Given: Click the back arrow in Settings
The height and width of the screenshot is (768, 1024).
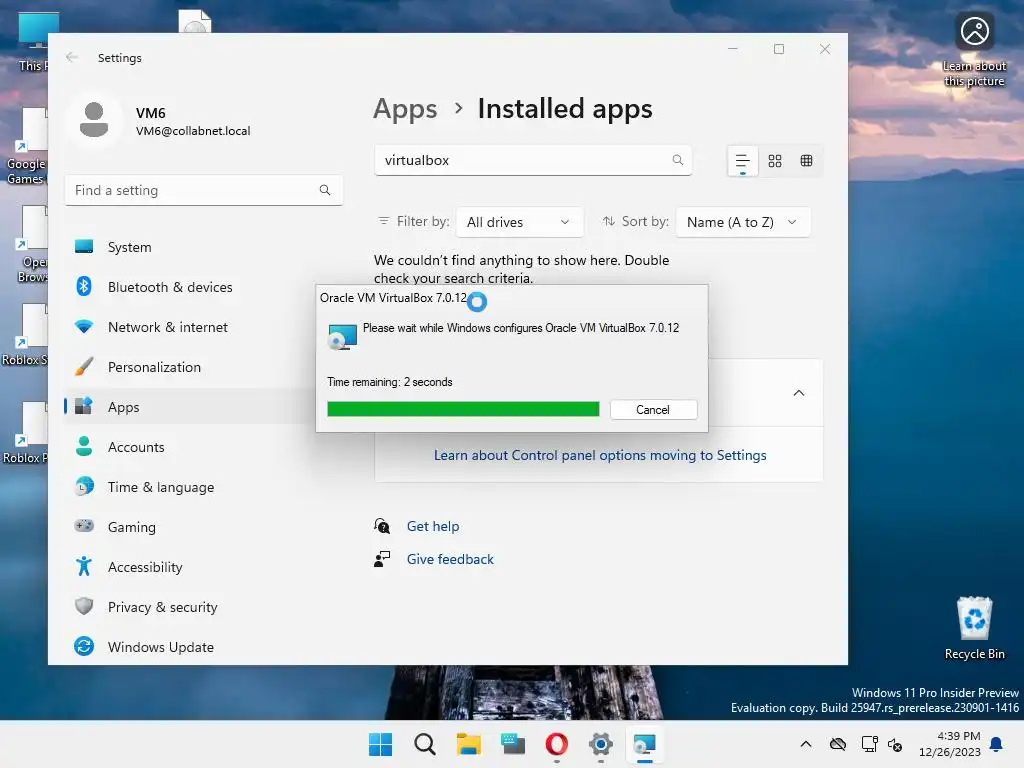Looking at the screenshot, I should 72,57.
